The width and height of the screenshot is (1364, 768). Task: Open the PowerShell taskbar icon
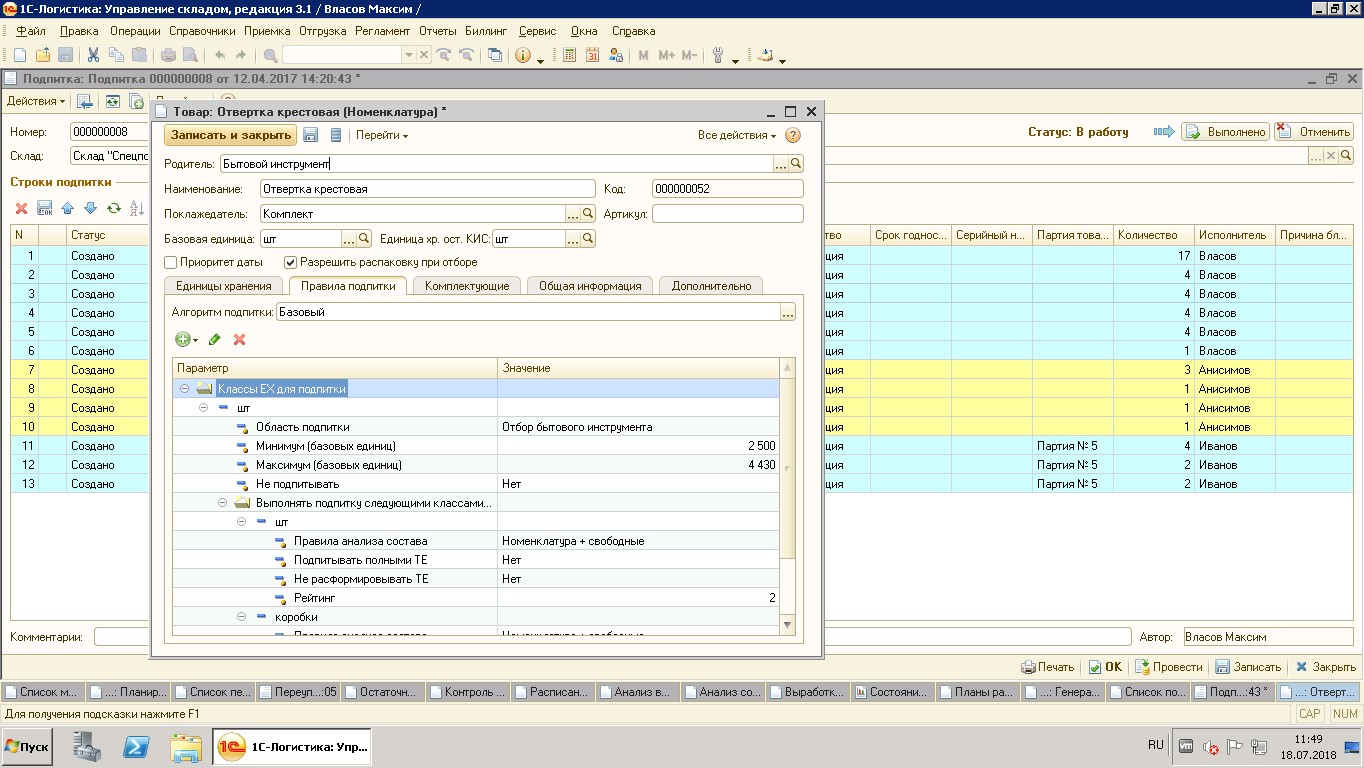pos(136,747)
